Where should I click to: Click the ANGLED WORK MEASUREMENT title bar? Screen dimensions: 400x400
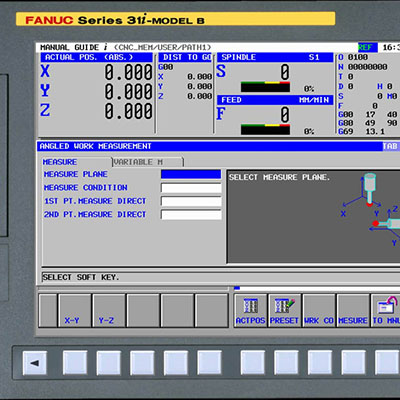[218, 146]
